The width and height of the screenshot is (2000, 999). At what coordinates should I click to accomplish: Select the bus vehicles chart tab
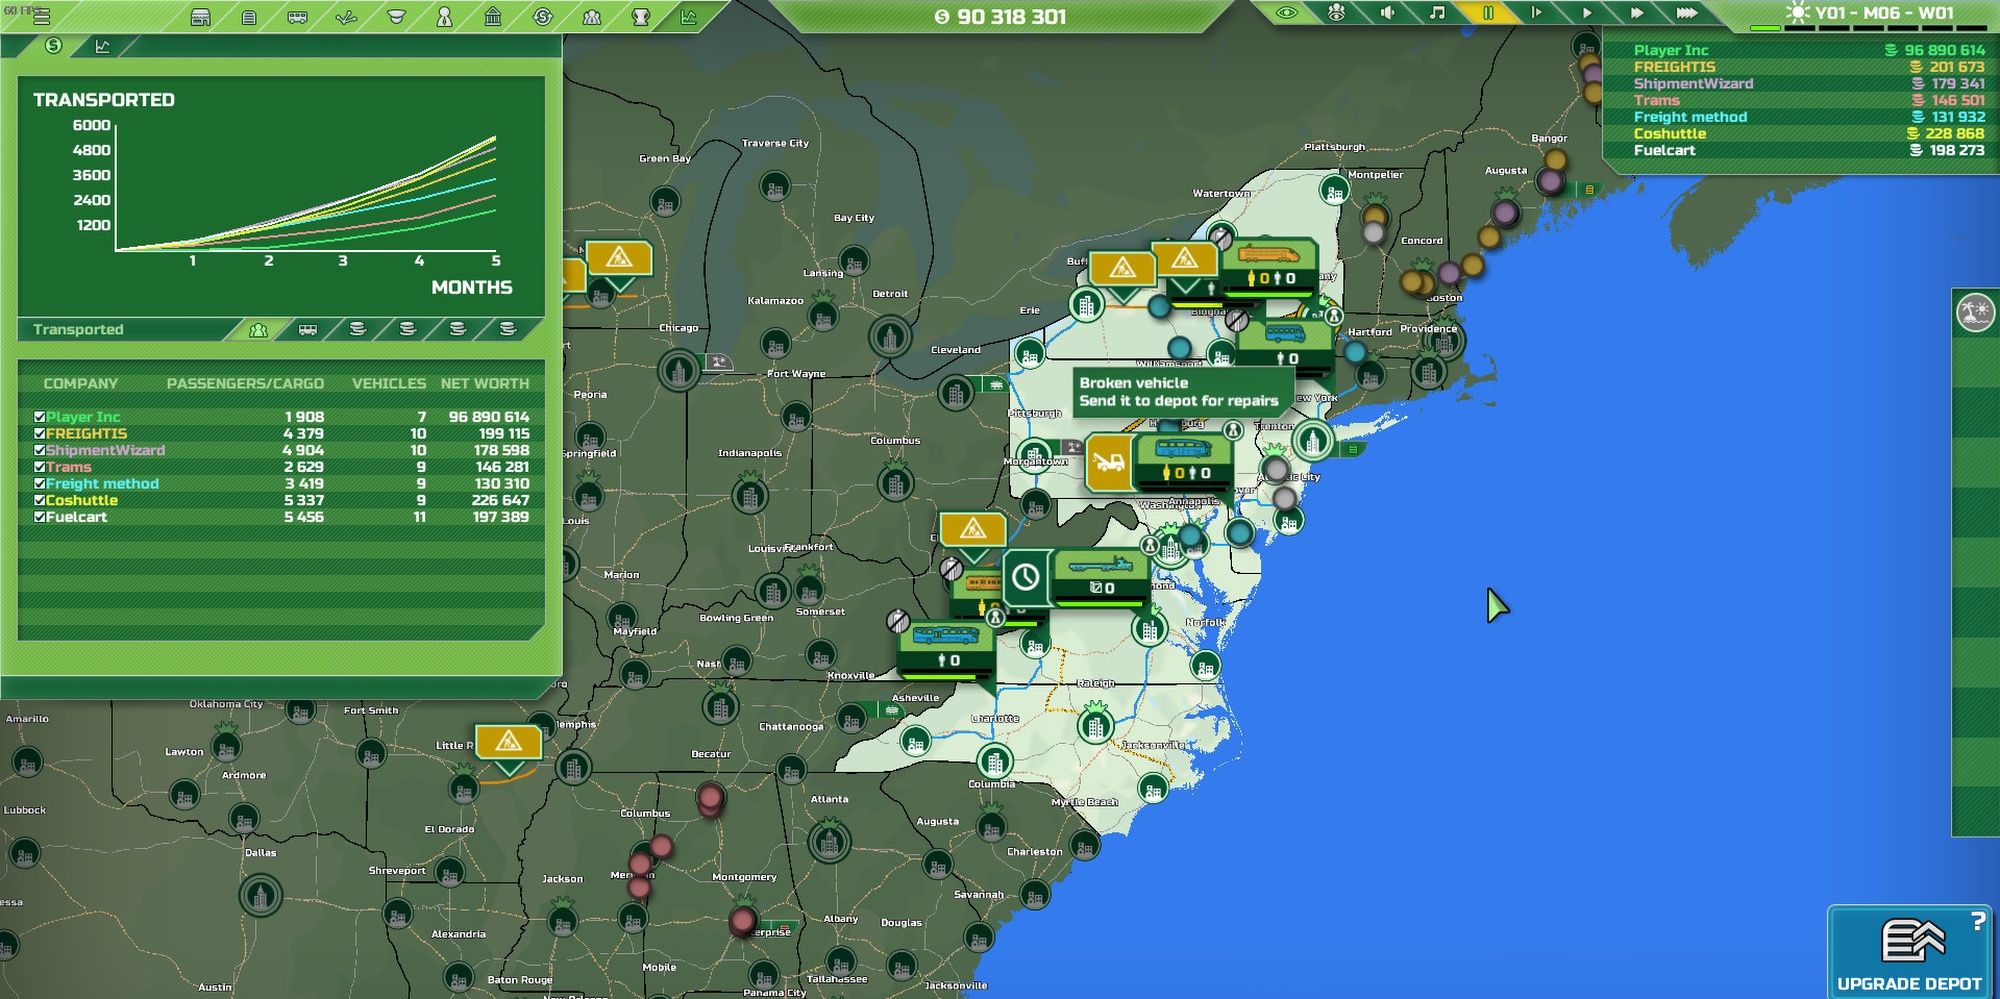(308, 329)
